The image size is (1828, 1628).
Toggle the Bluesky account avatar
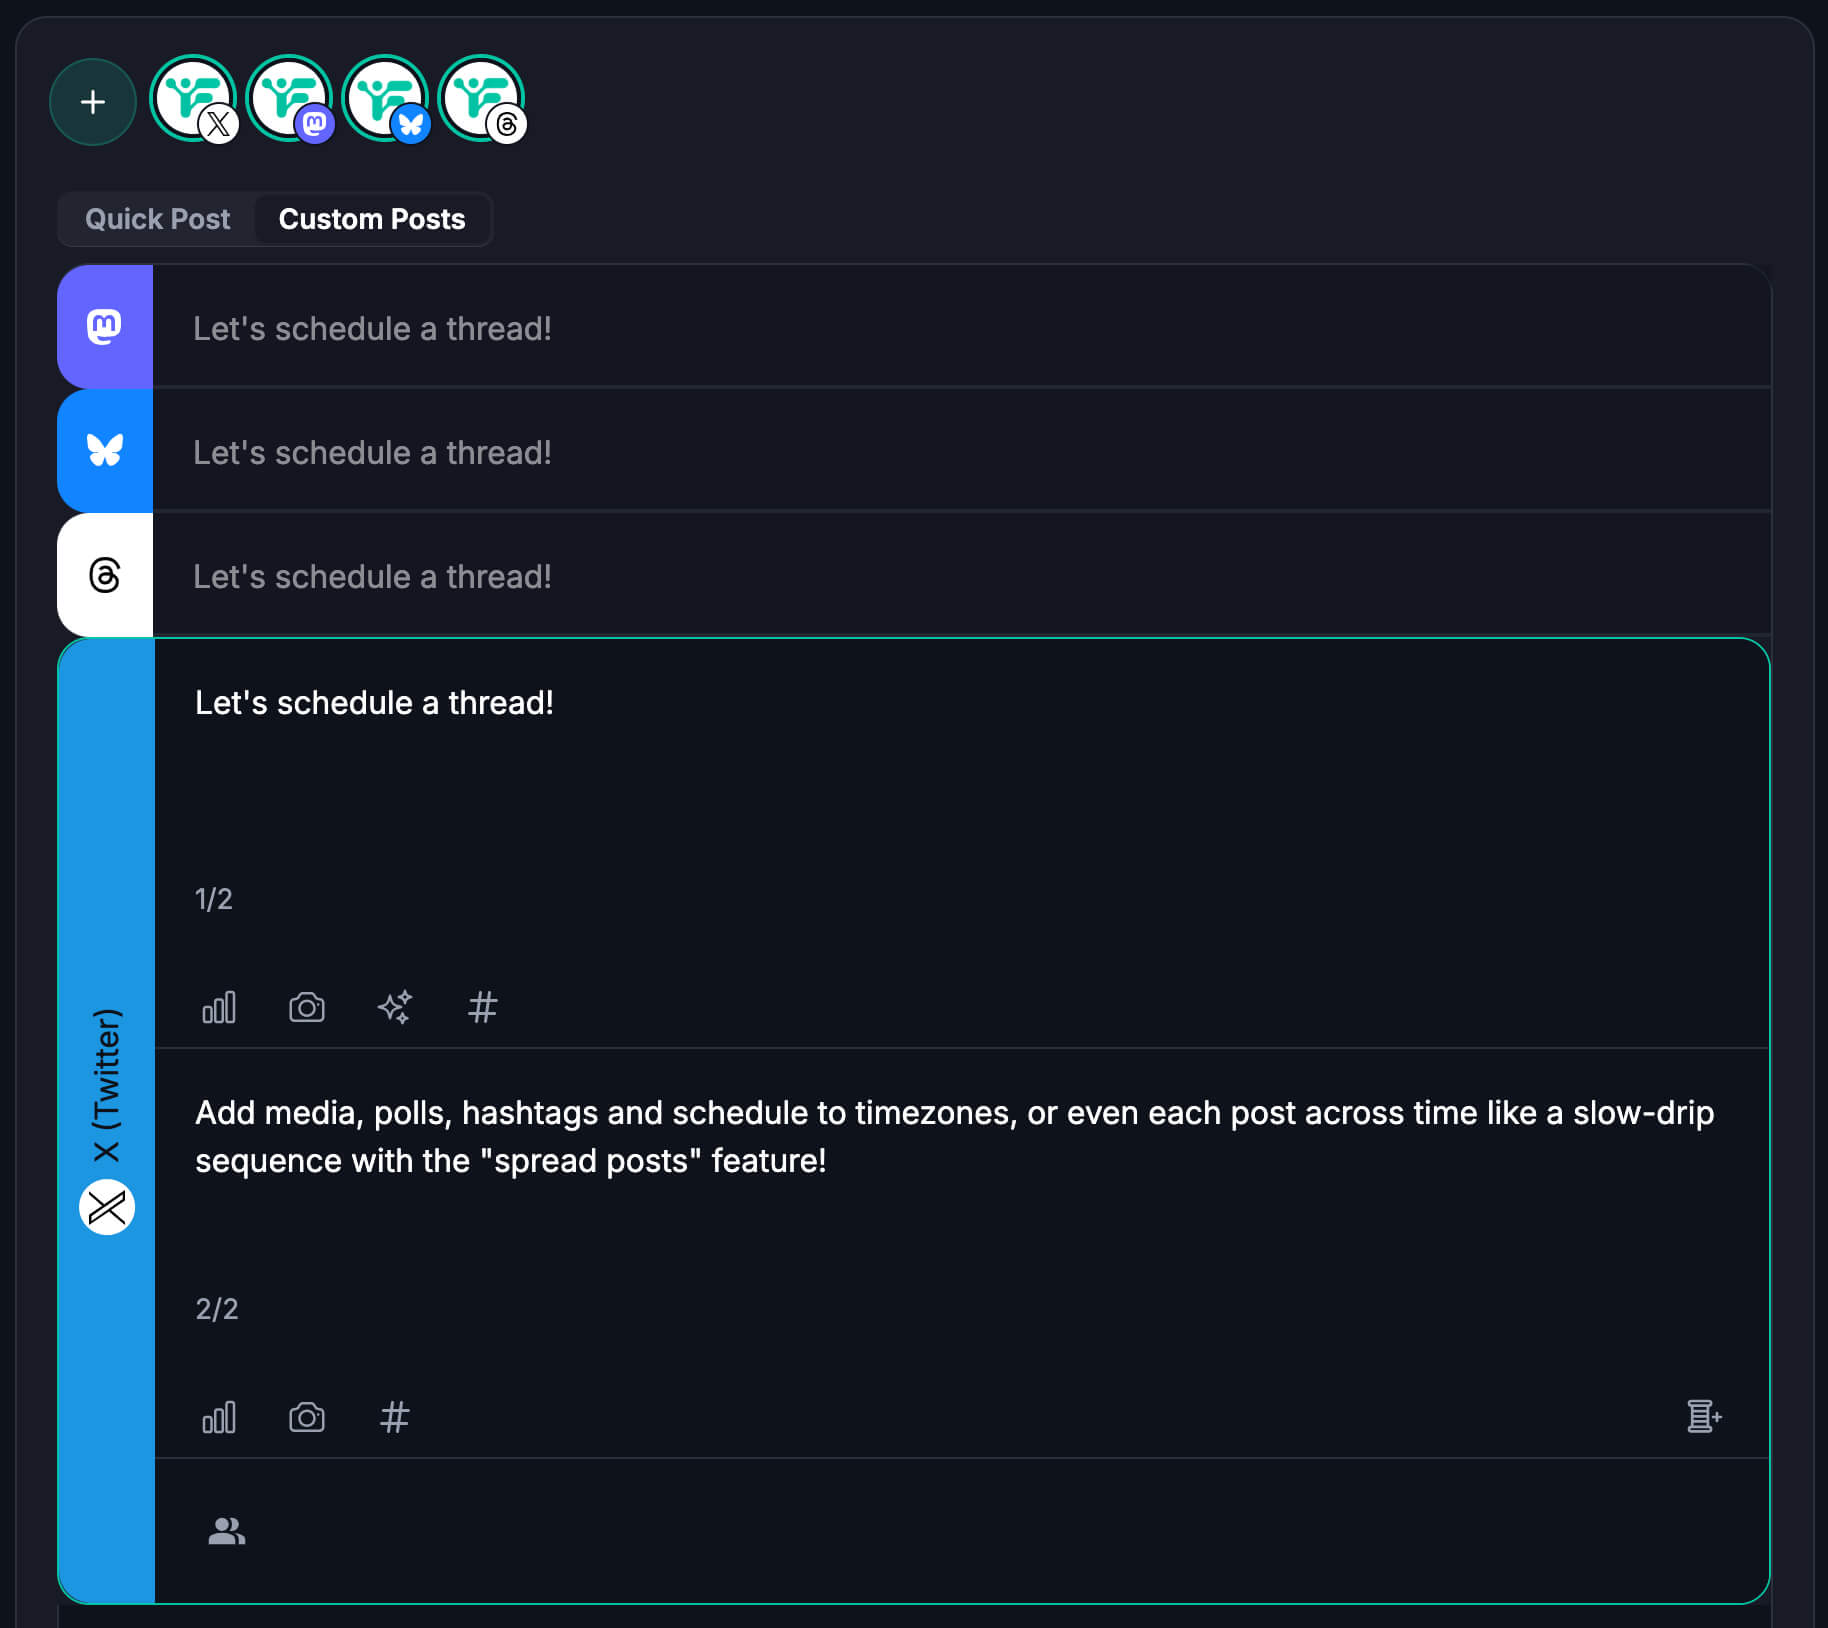tap(385, 99)
